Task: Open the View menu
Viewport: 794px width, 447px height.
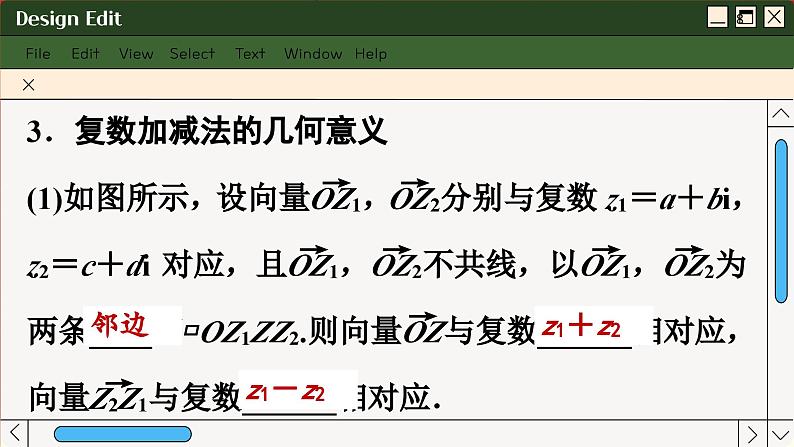Action: pos(136,54)
